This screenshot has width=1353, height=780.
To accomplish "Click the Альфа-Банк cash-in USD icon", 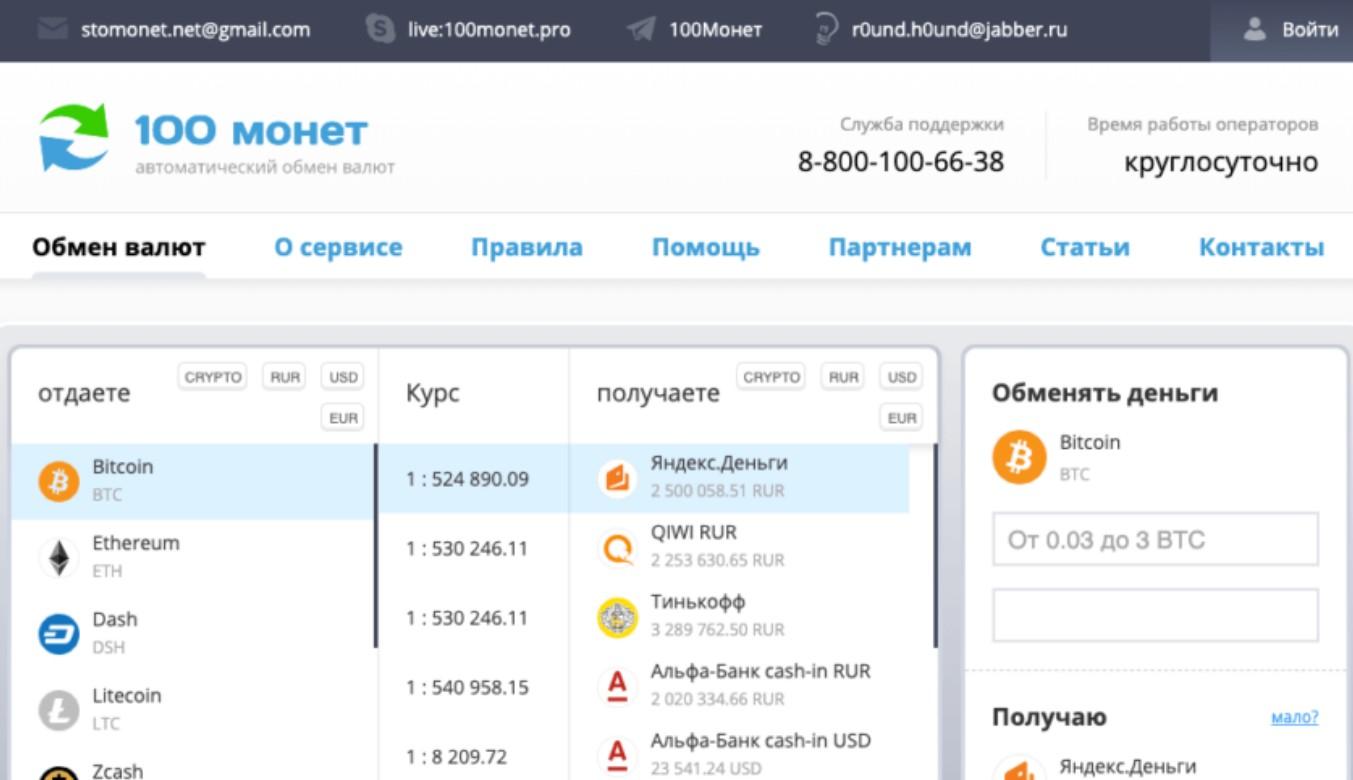I will 617,756.
